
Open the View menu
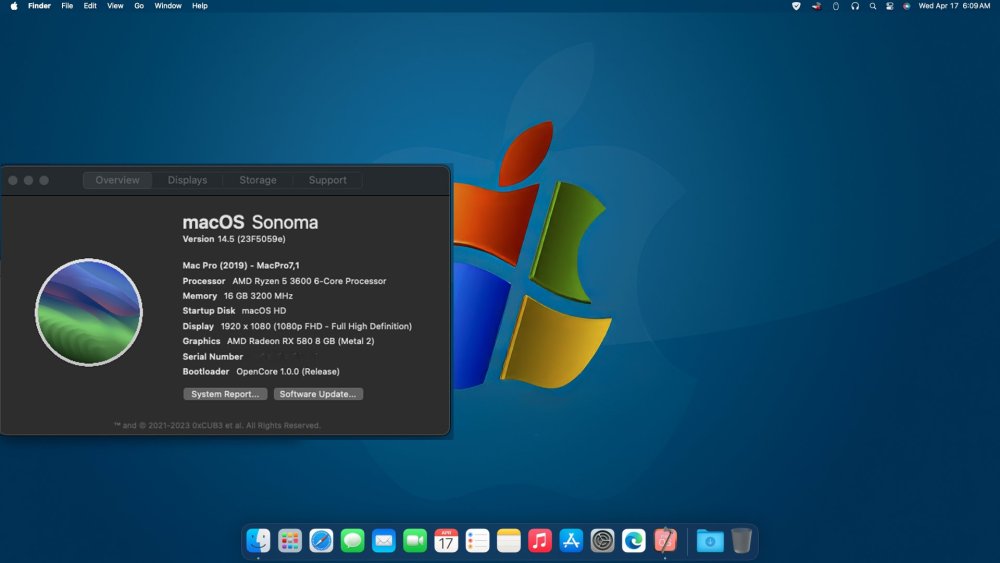[115, 6]
